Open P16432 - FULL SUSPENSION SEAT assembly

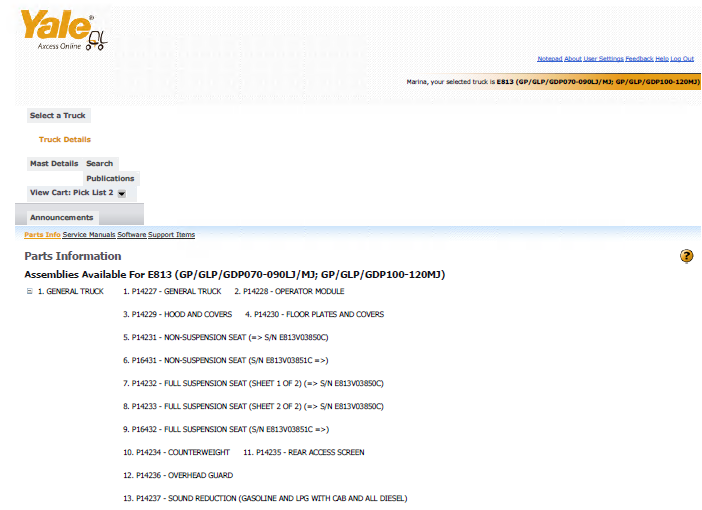click(x=226, y=429)
